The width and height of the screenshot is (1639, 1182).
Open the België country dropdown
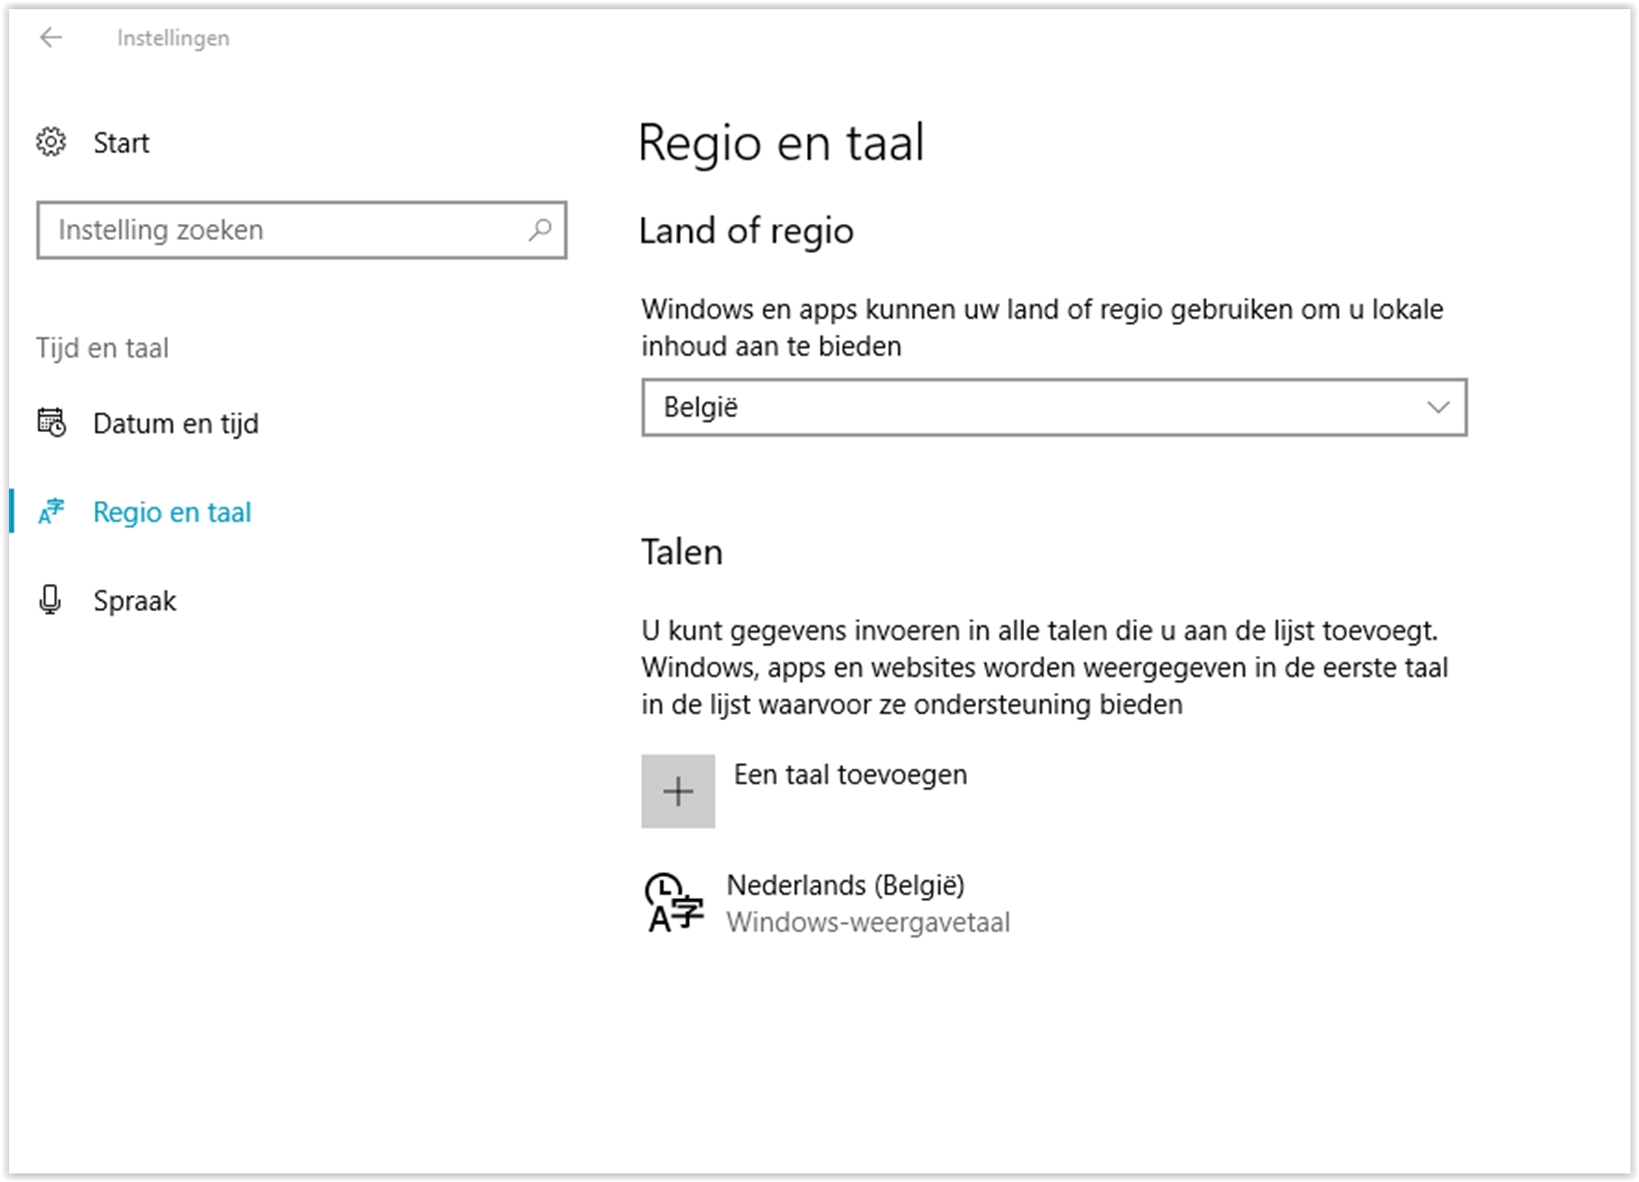1053,407
